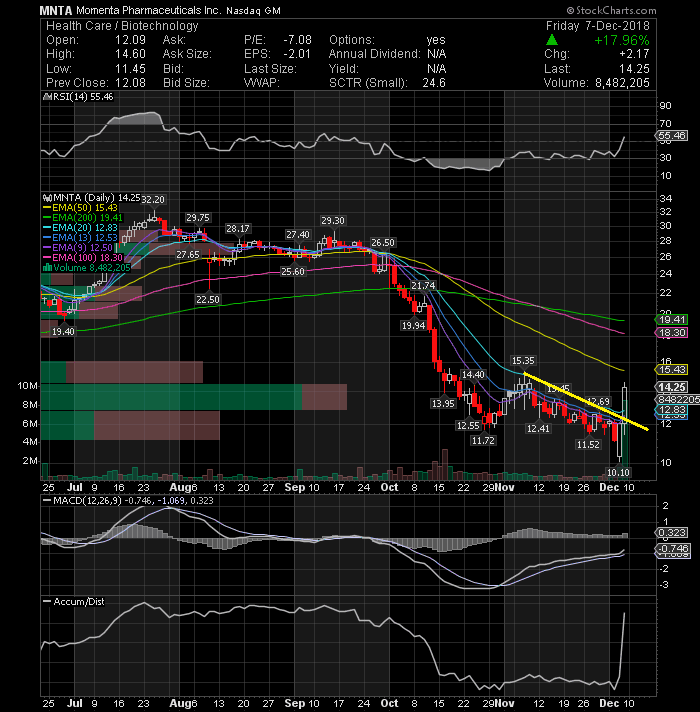700x712 pixels.
Task: Click the Last price 14.25 in the header
Action: tap(634, 69)
